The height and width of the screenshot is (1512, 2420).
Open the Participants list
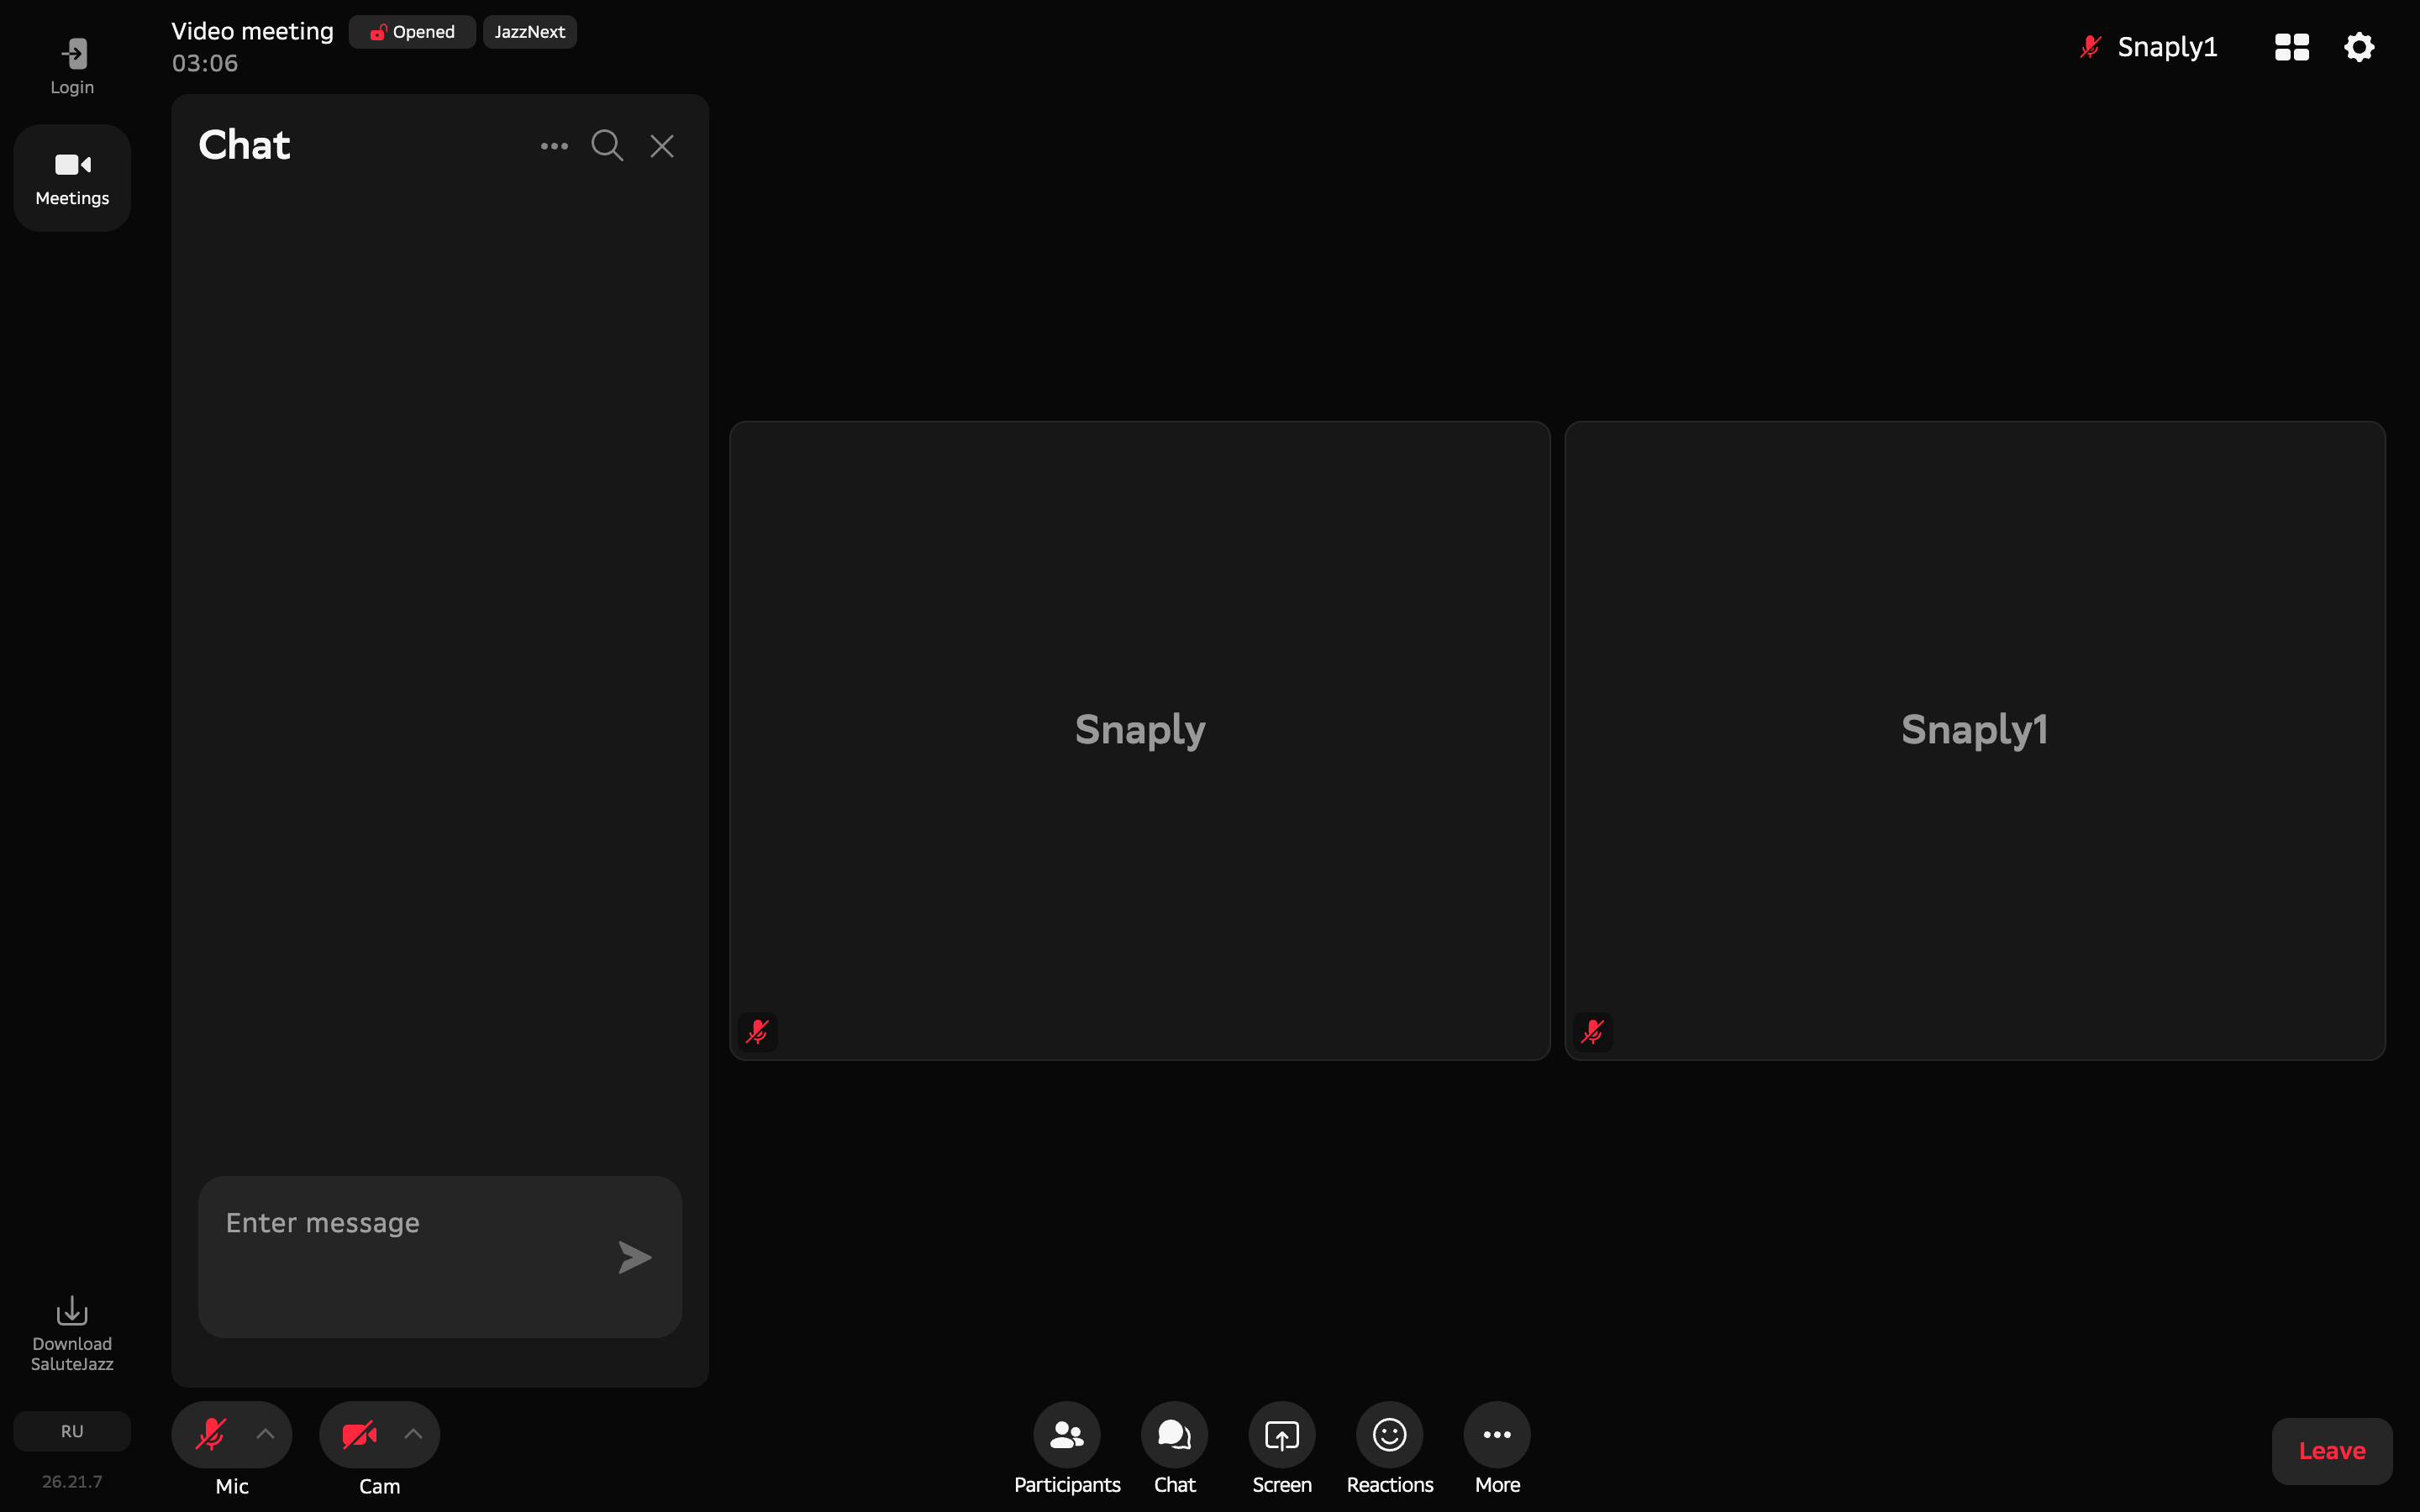1067,1447
